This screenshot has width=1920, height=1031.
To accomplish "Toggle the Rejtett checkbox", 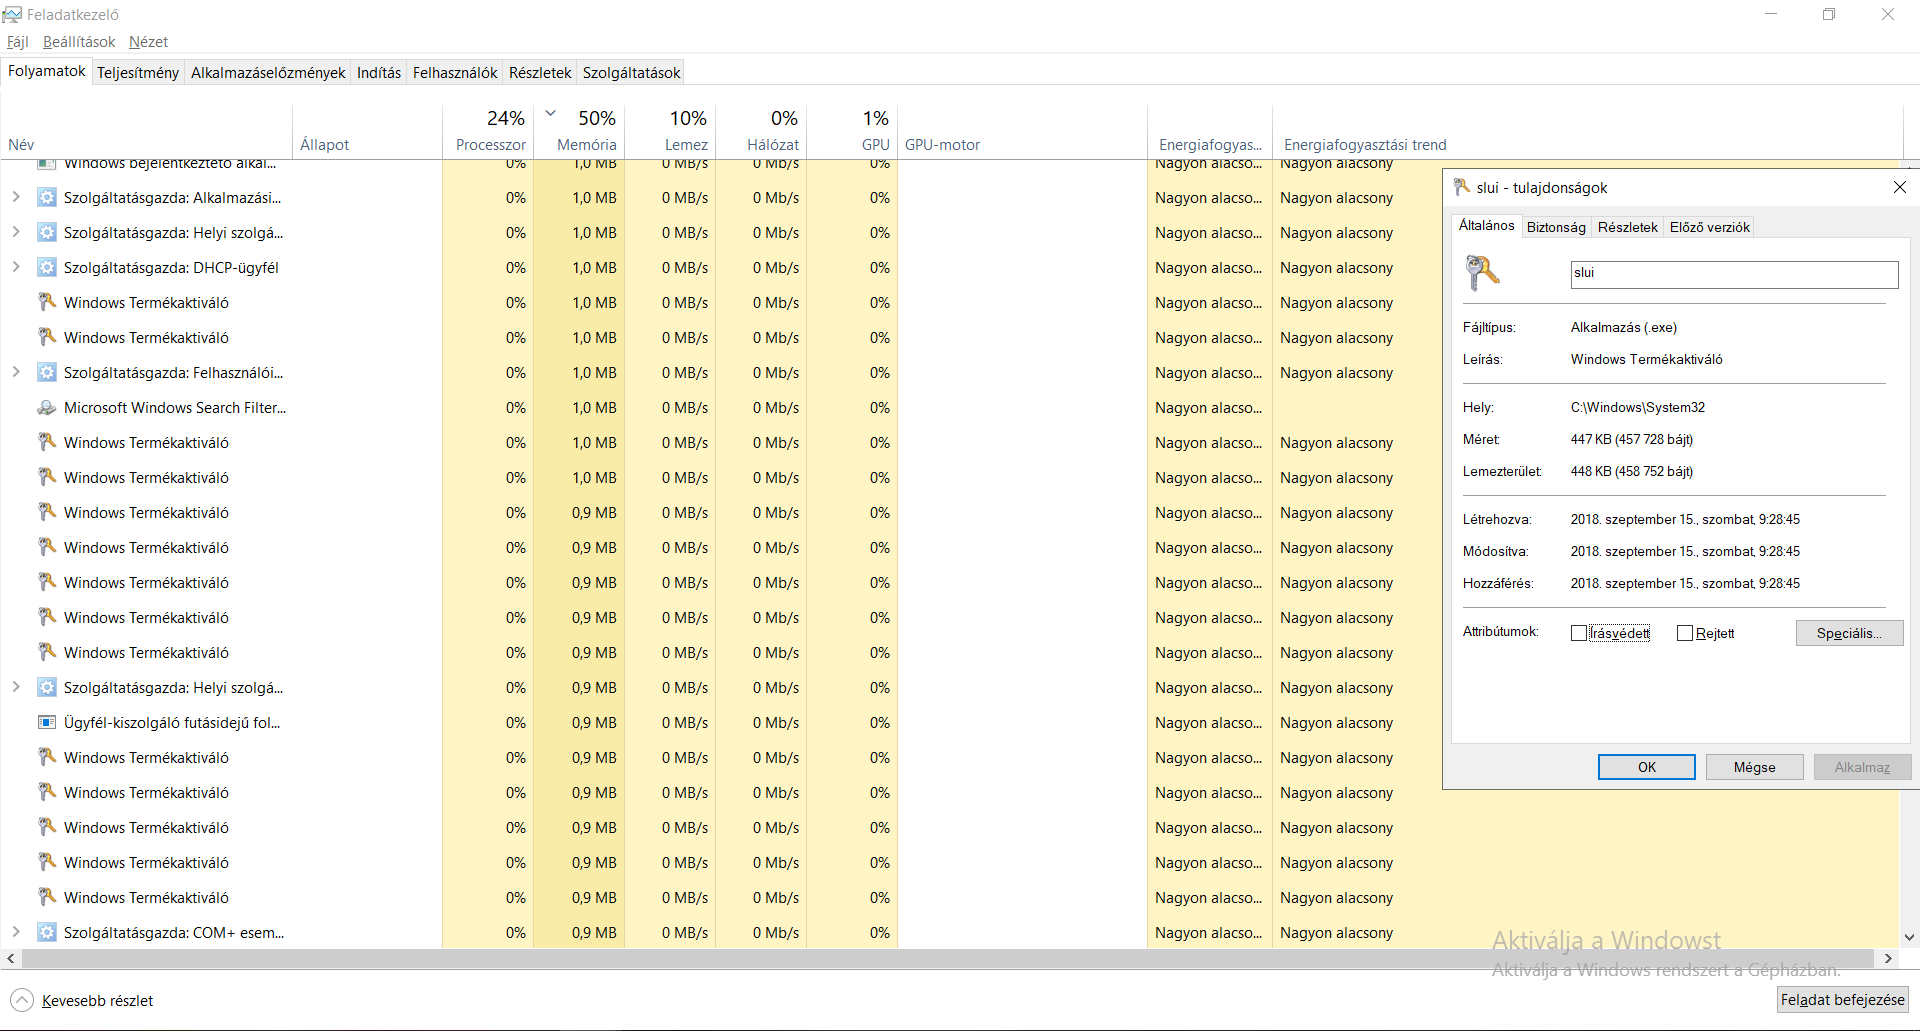I will (1685, 633).
